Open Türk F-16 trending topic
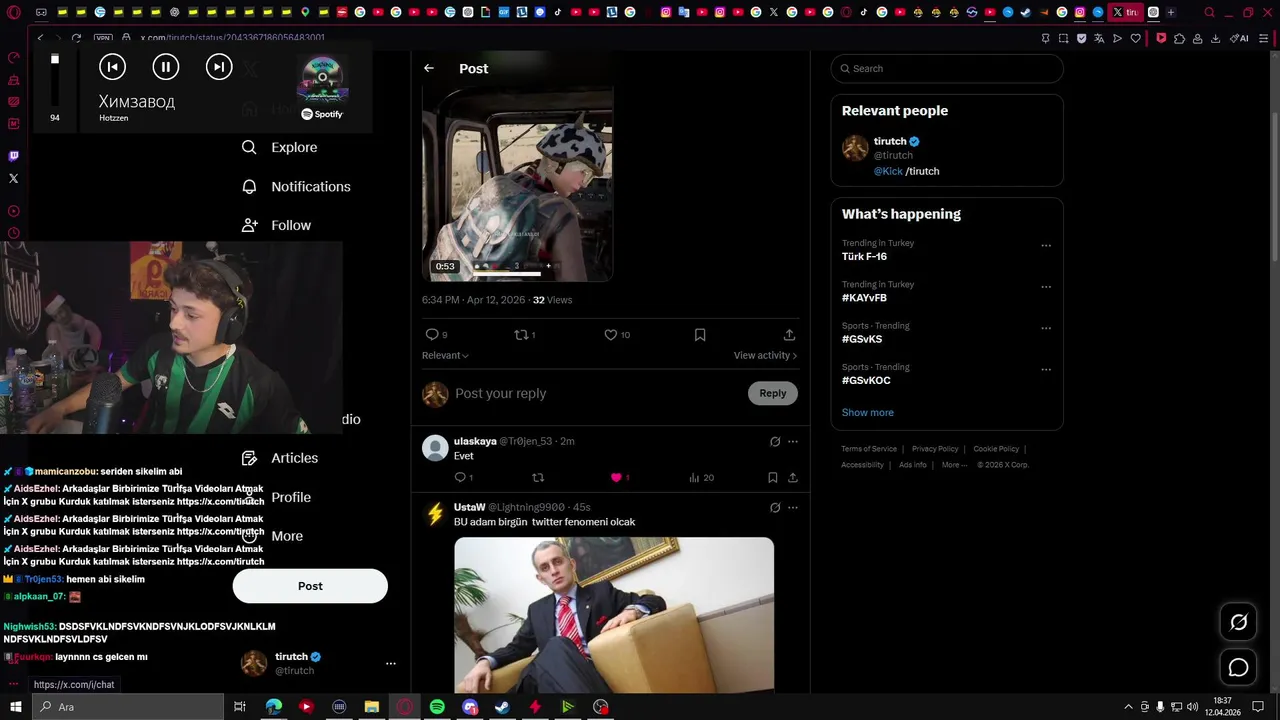This screenshot has height=720, width=1280. [x=864, y=257]
